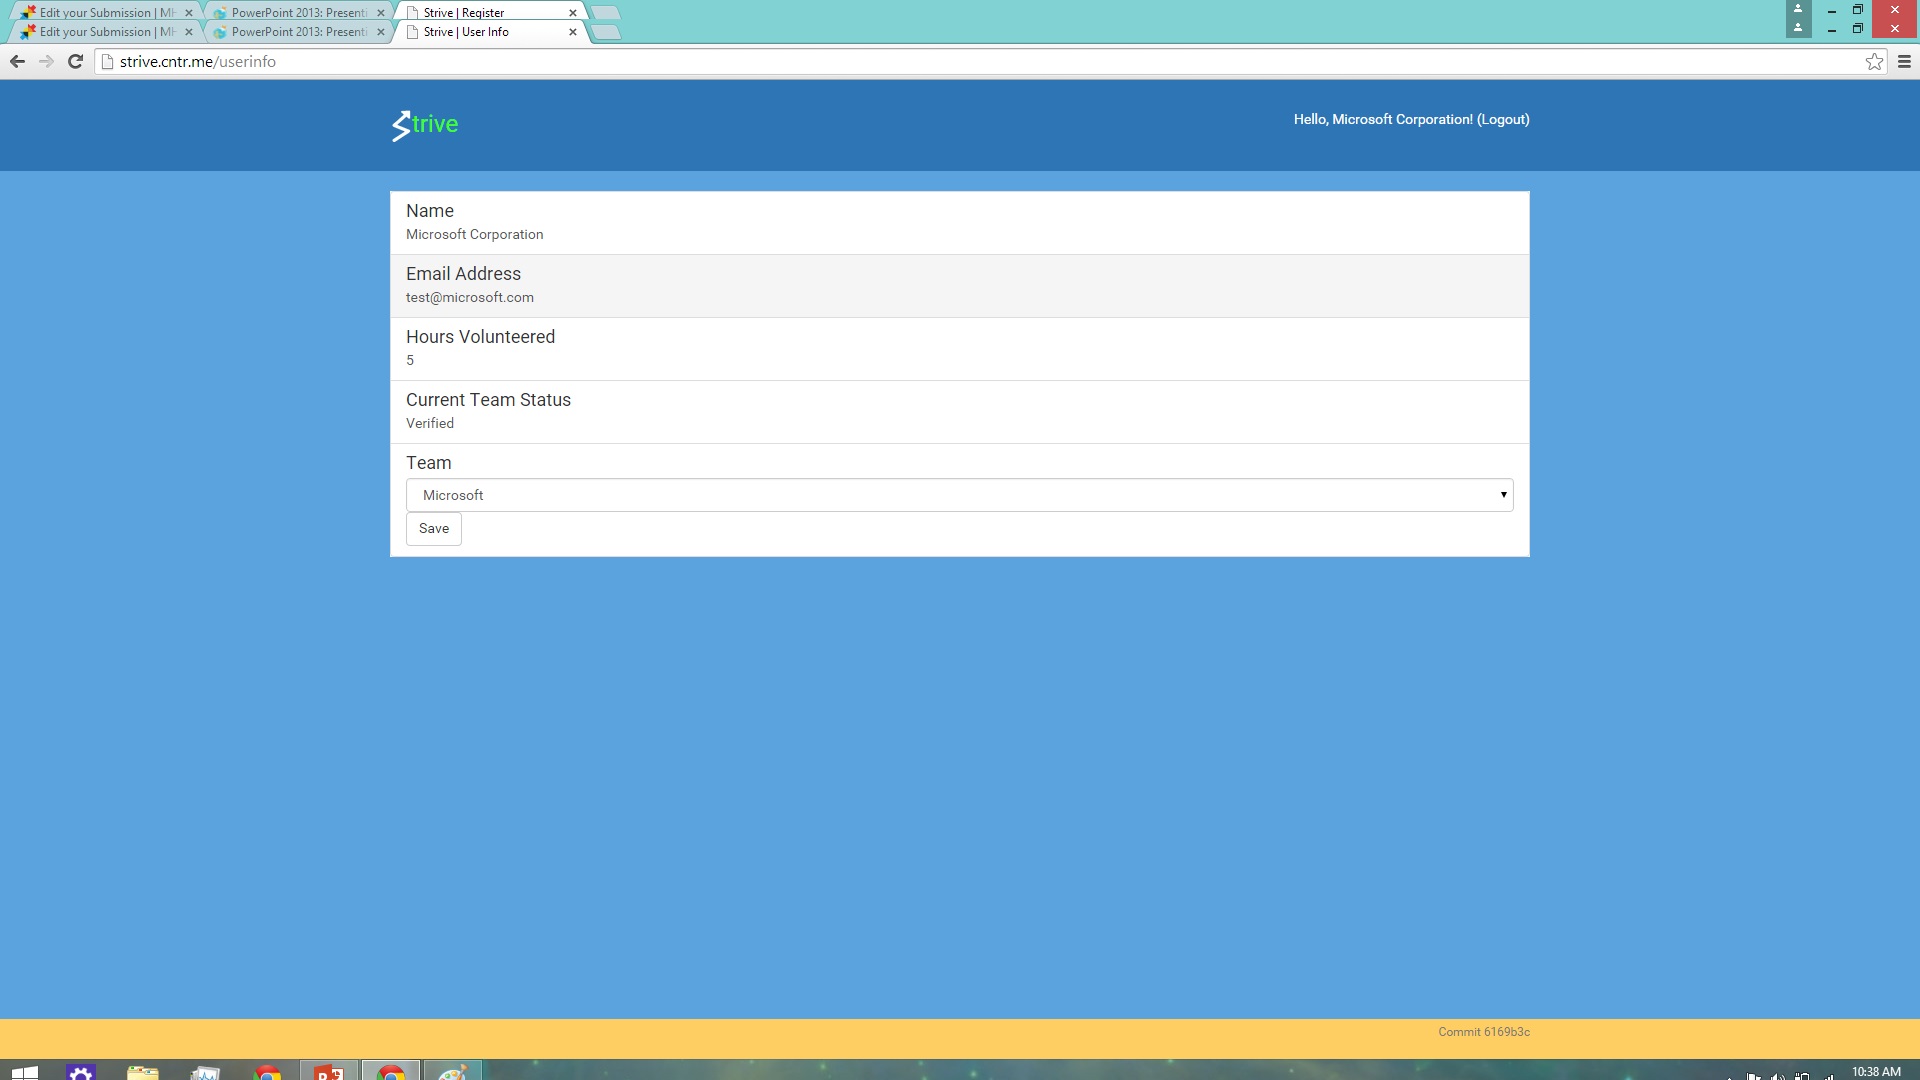Click the page icon in the address bar
Screen dimensions: 1920x1080
(x=108, y=62)
